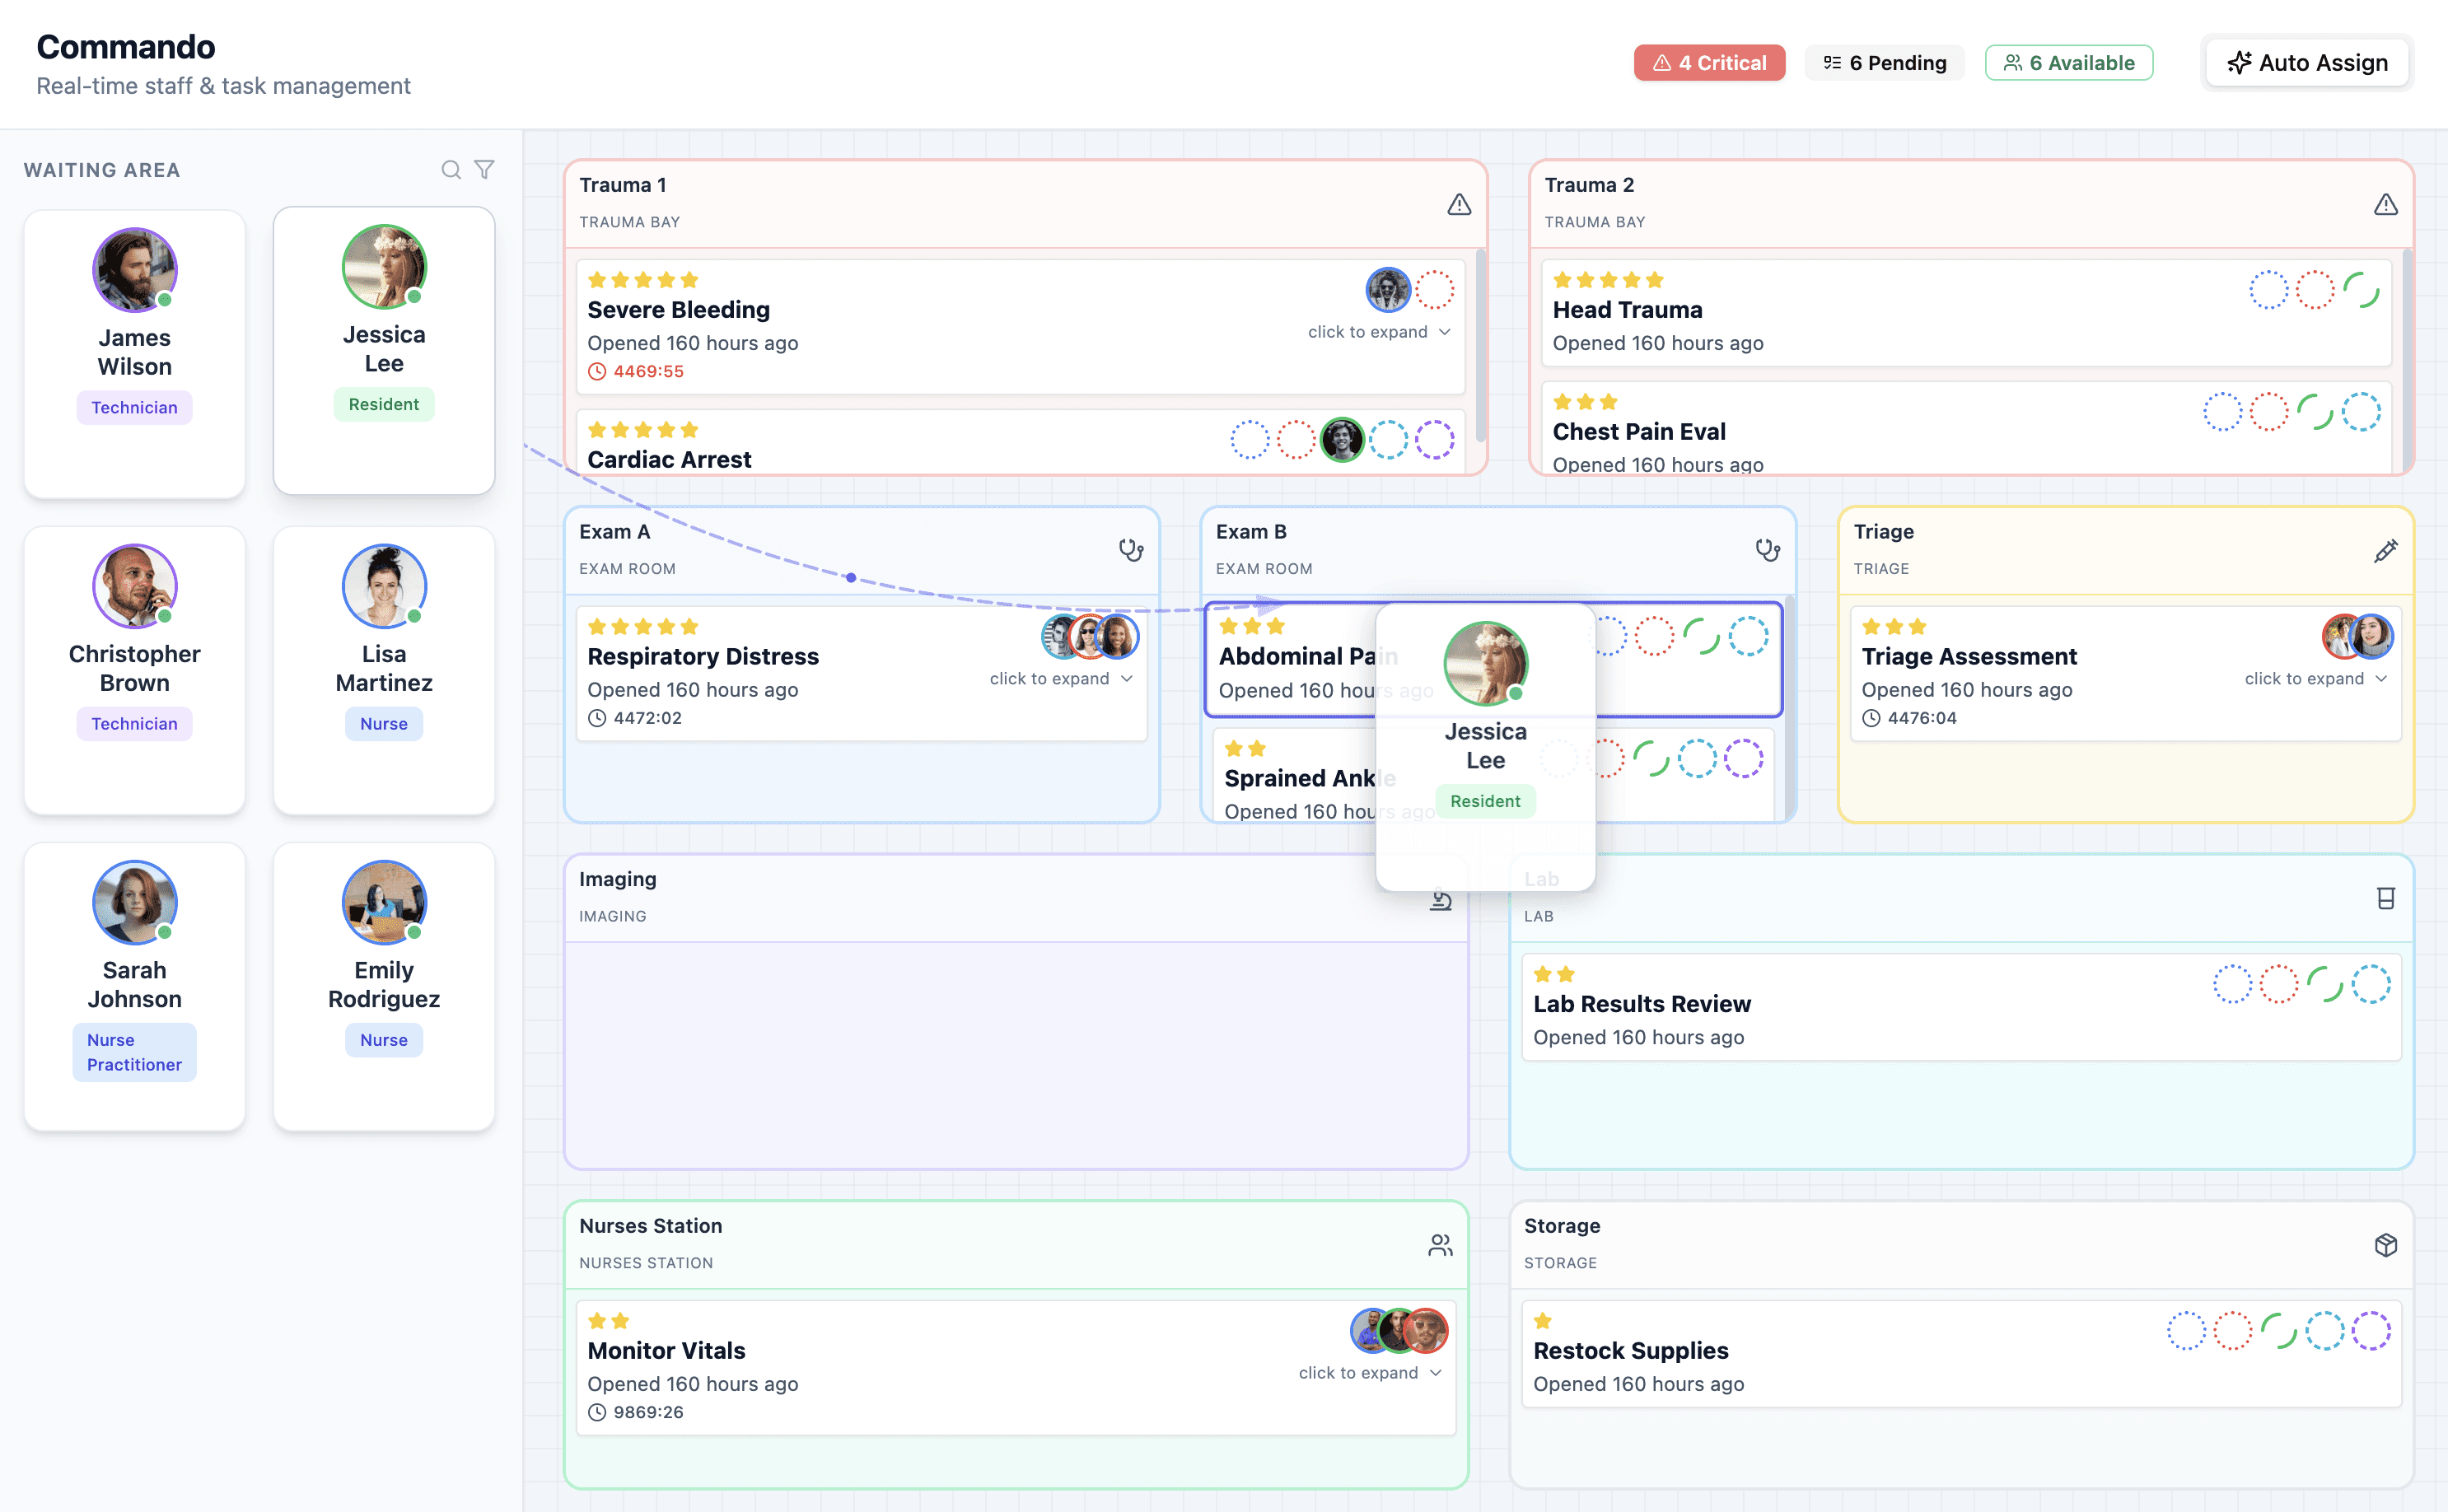
Task: Expand the Severe Bleeding task
Action: click(x=1378, y=332)
